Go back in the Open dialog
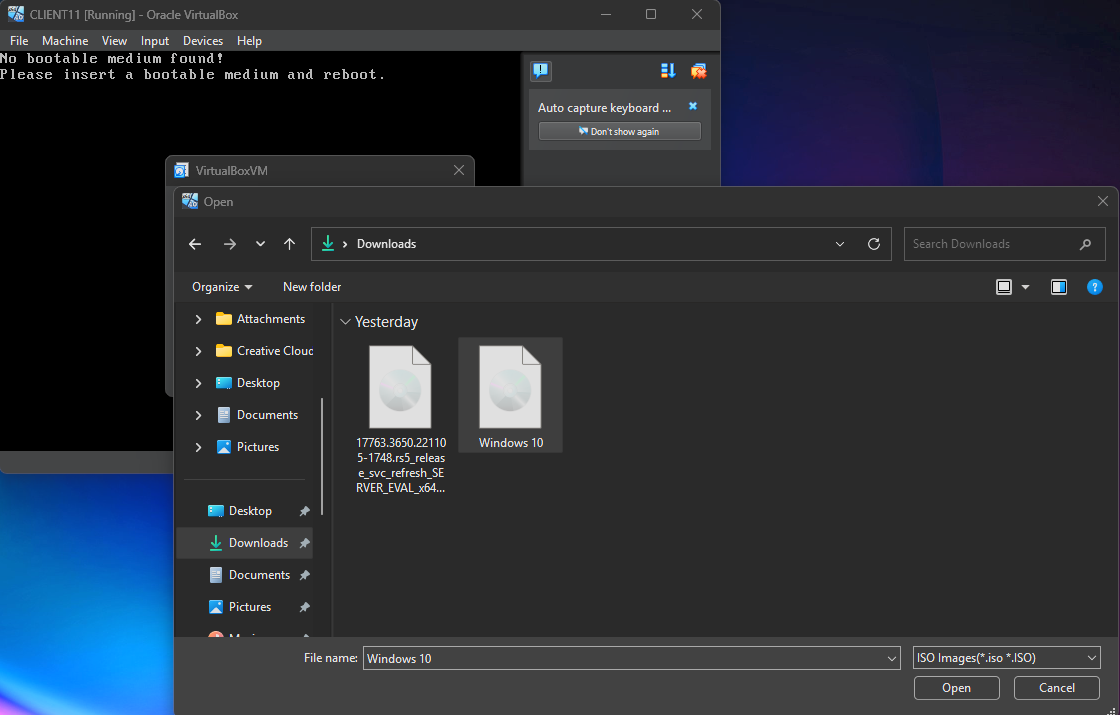Image resolution: width=1120 pixels, height=715 pixels. (x=195, y=244)
